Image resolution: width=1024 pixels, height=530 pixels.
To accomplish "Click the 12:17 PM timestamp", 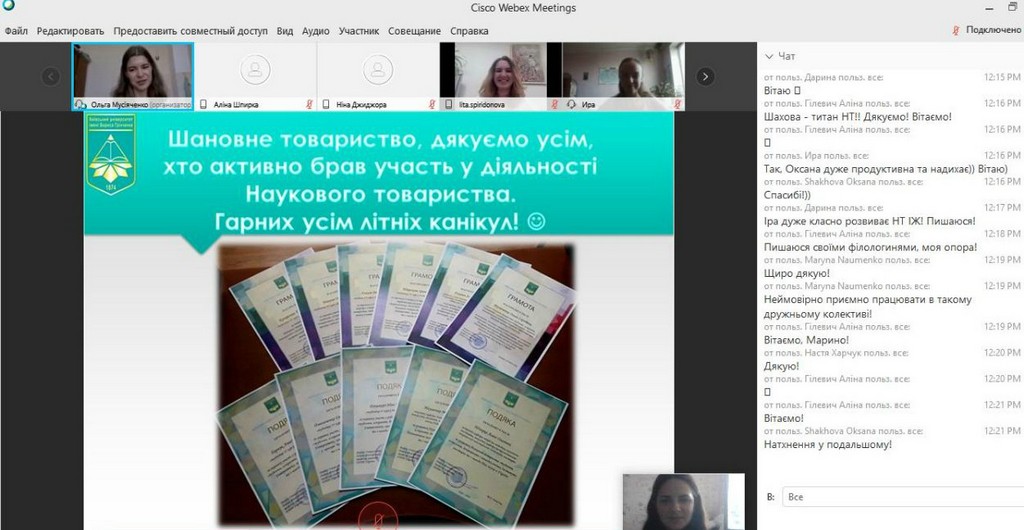I will 1002,208.
